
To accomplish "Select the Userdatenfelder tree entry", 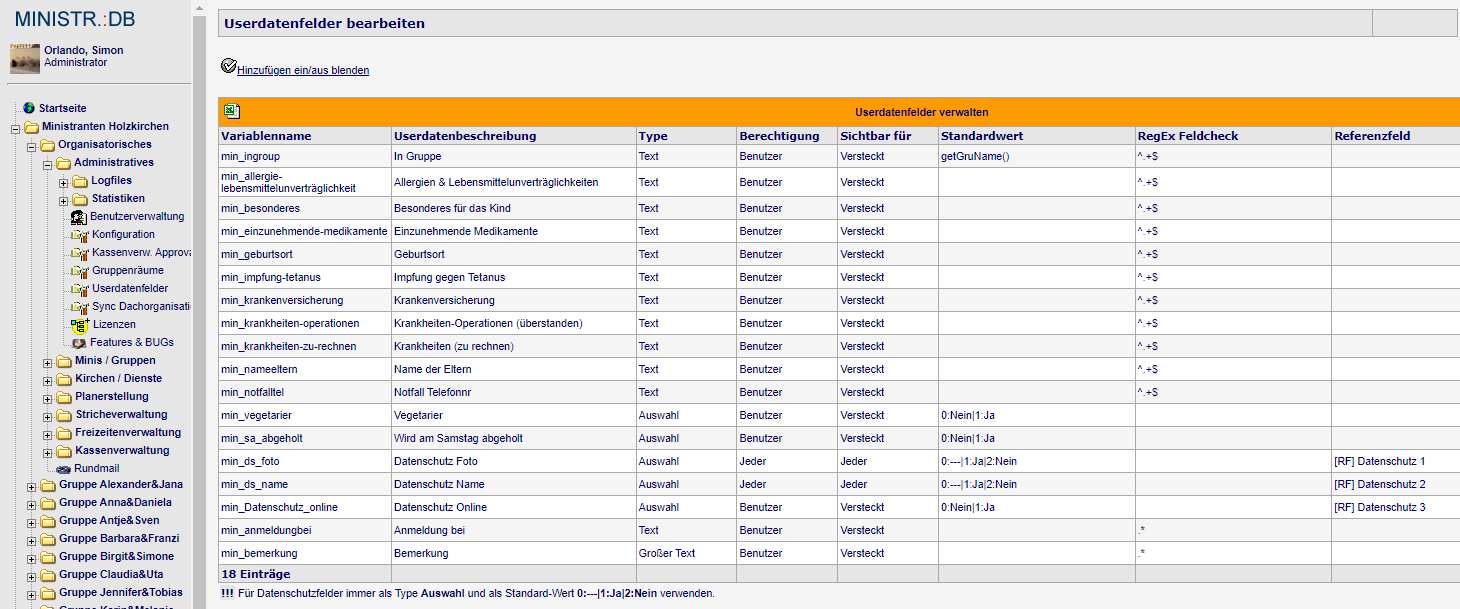I will [x=130, y=288].
